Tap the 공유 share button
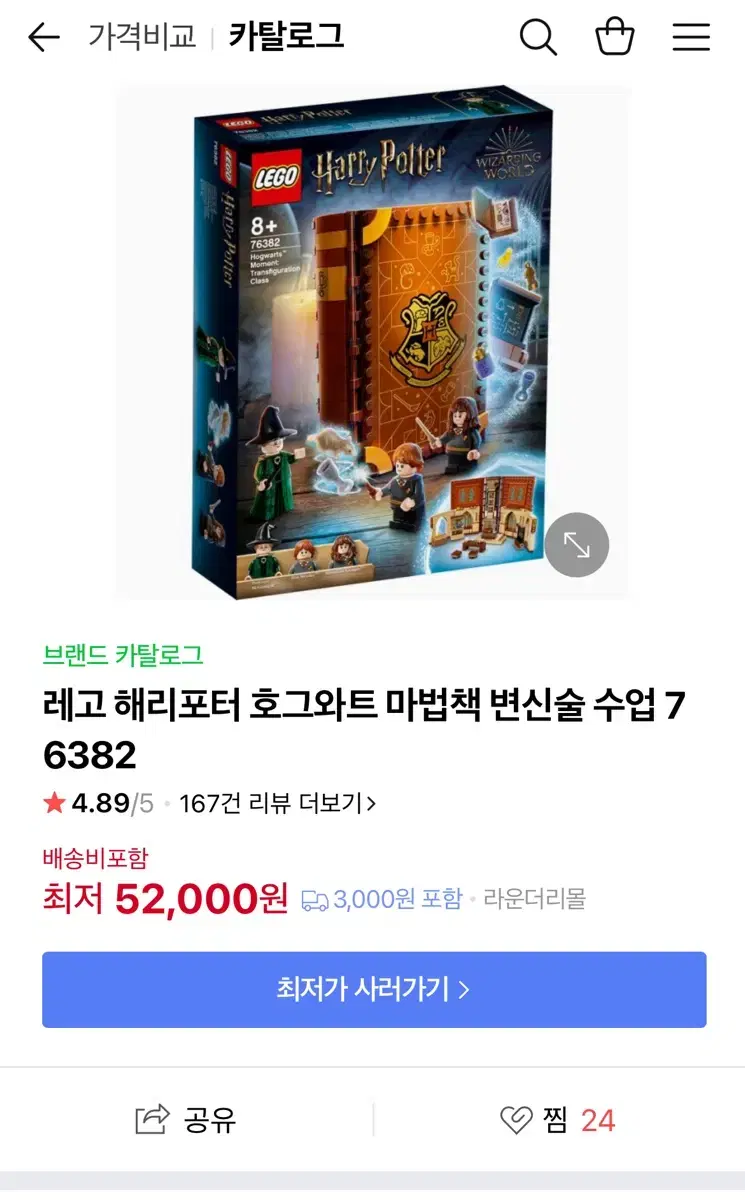The width and height of the screenshot is (745, 1200). [186, 1119]
